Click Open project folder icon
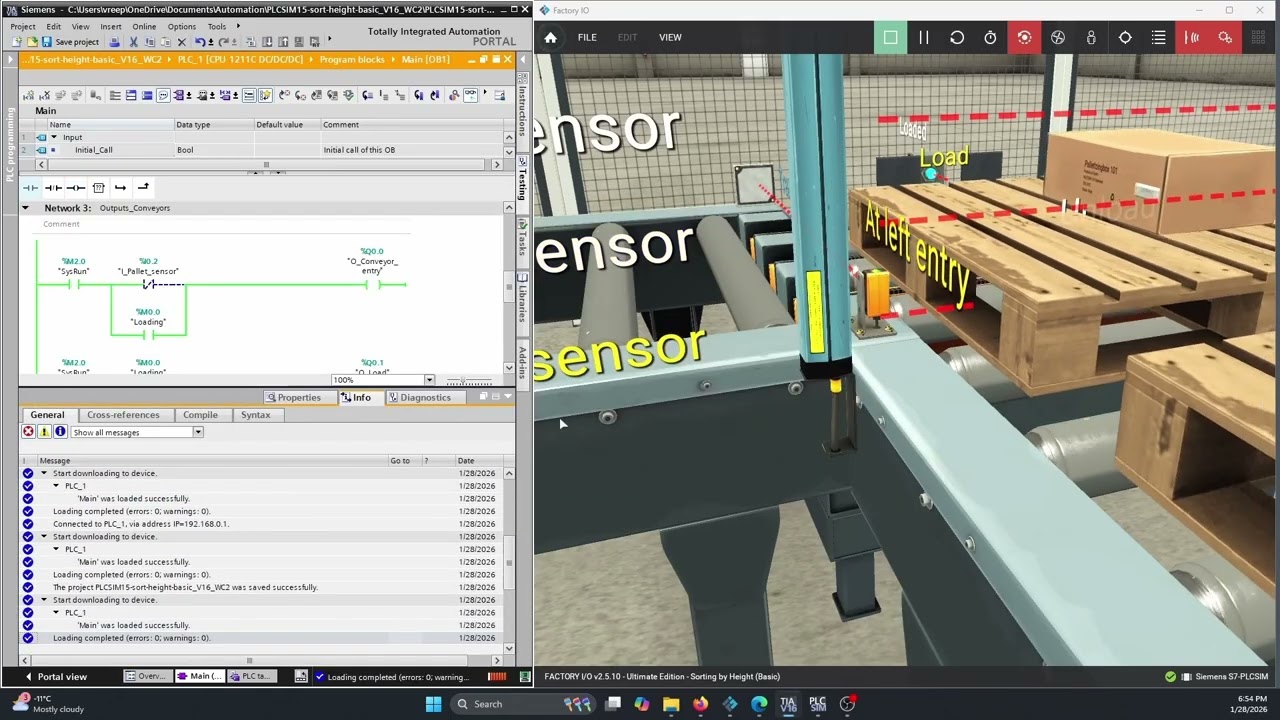The width and height of the screenshot is (1280, 720). coord(32,42)
